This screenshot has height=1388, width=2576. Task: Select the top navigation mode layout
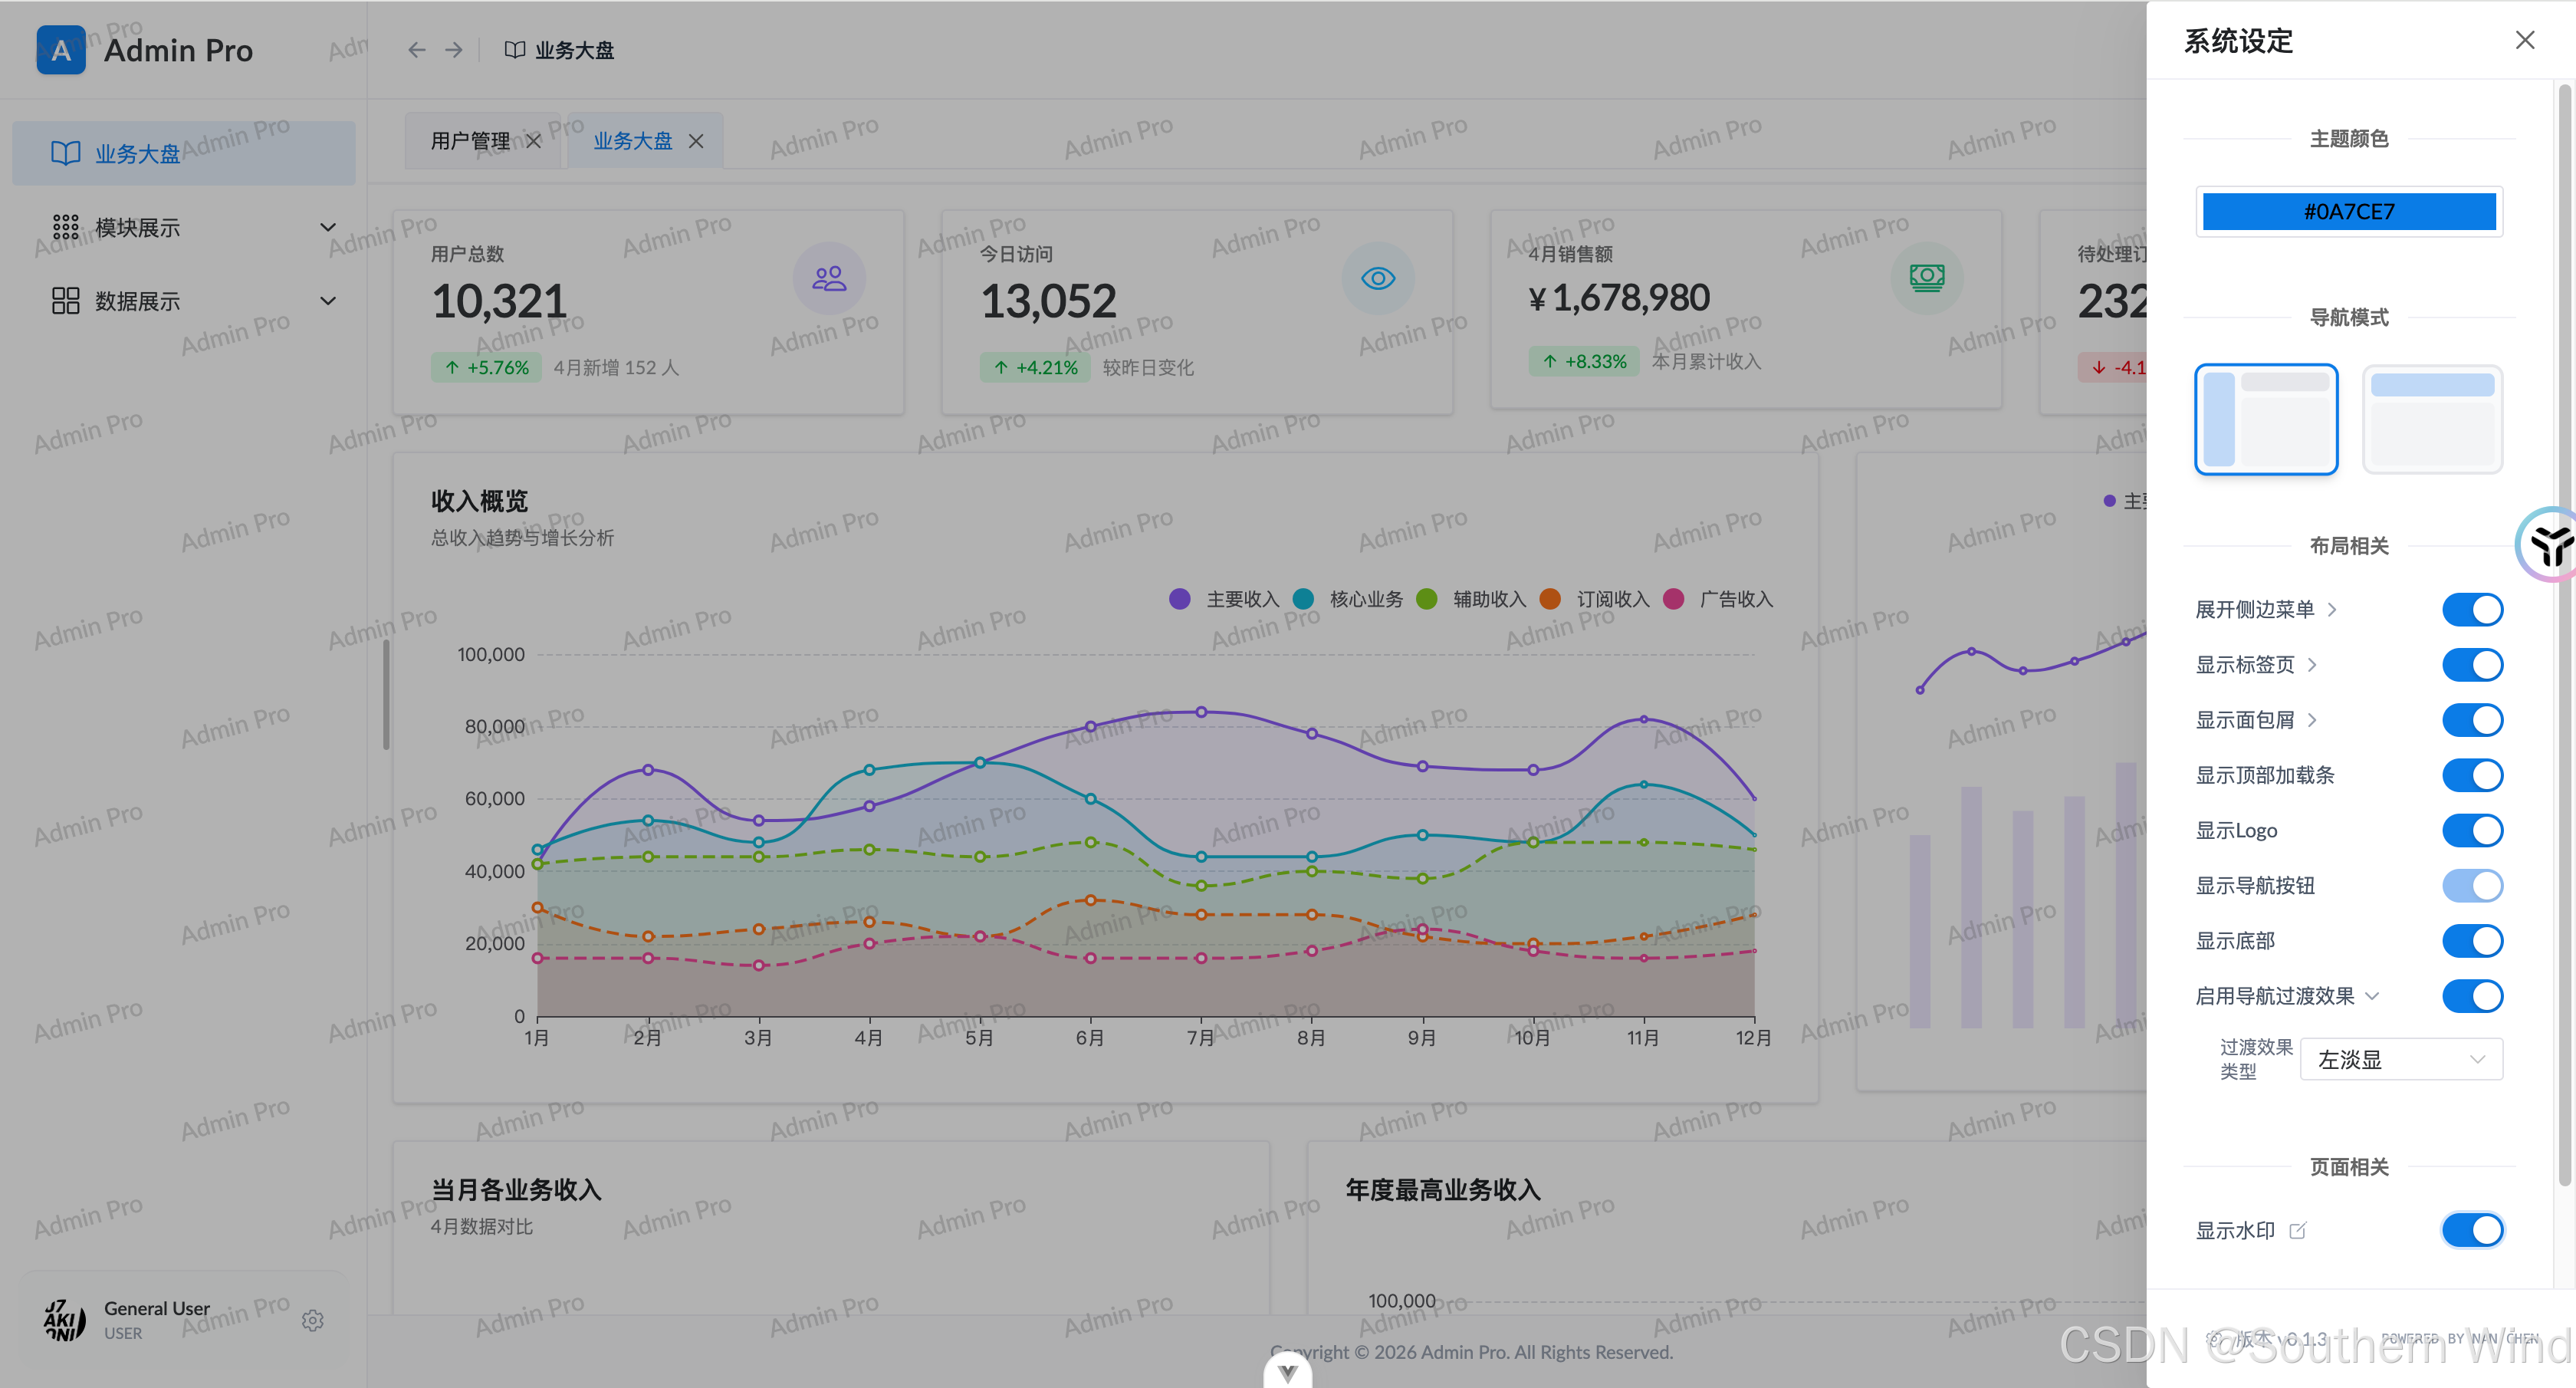(x=2432, y=419)
